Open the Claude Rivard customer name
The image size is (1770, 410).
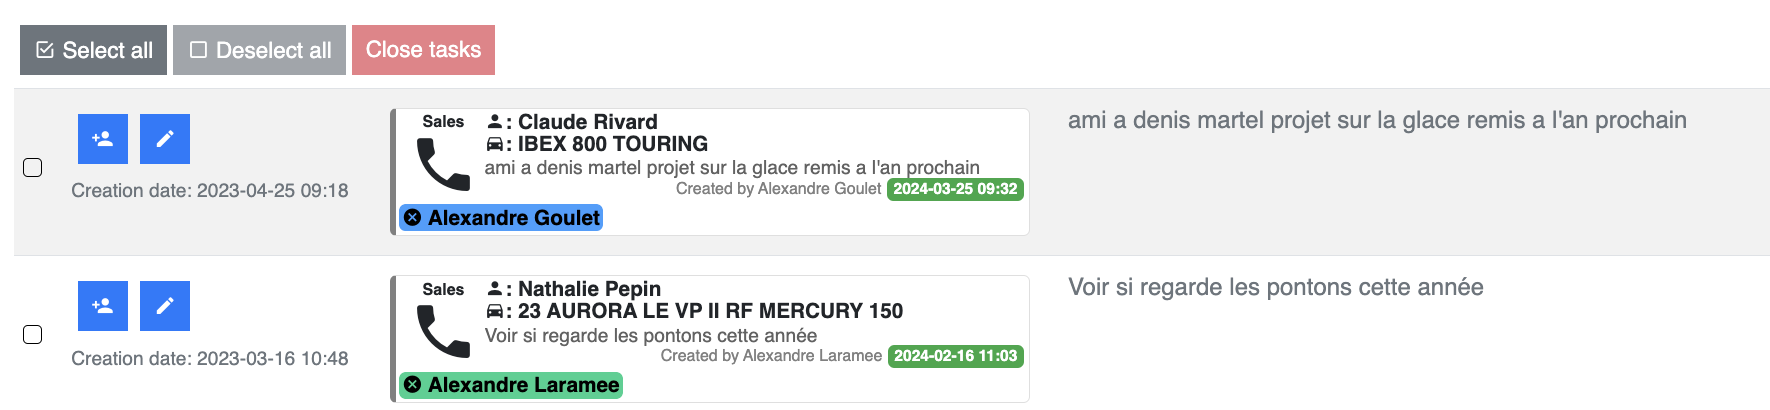coord(587,122)
